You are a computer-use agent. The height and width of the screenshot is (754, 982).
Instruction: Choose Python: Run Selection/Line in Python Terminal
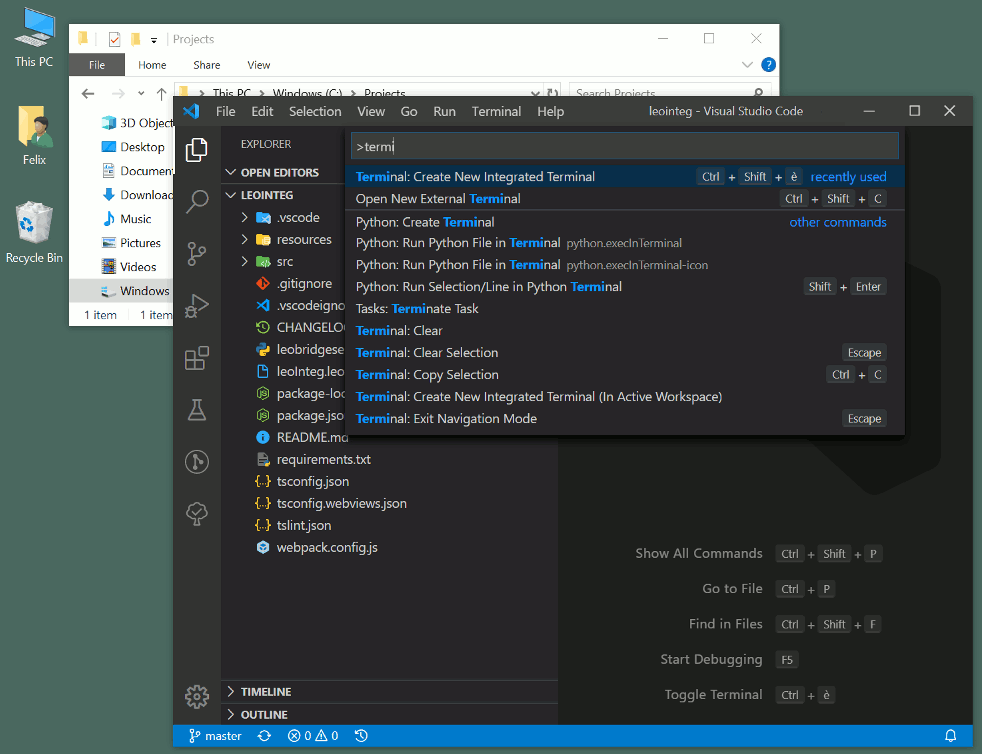[624, 287]
